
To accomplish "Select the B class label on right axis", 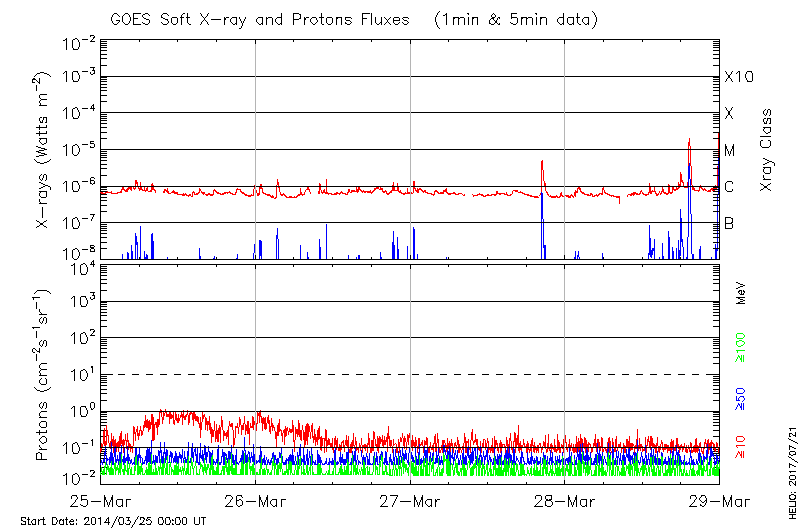I will 729,223.
